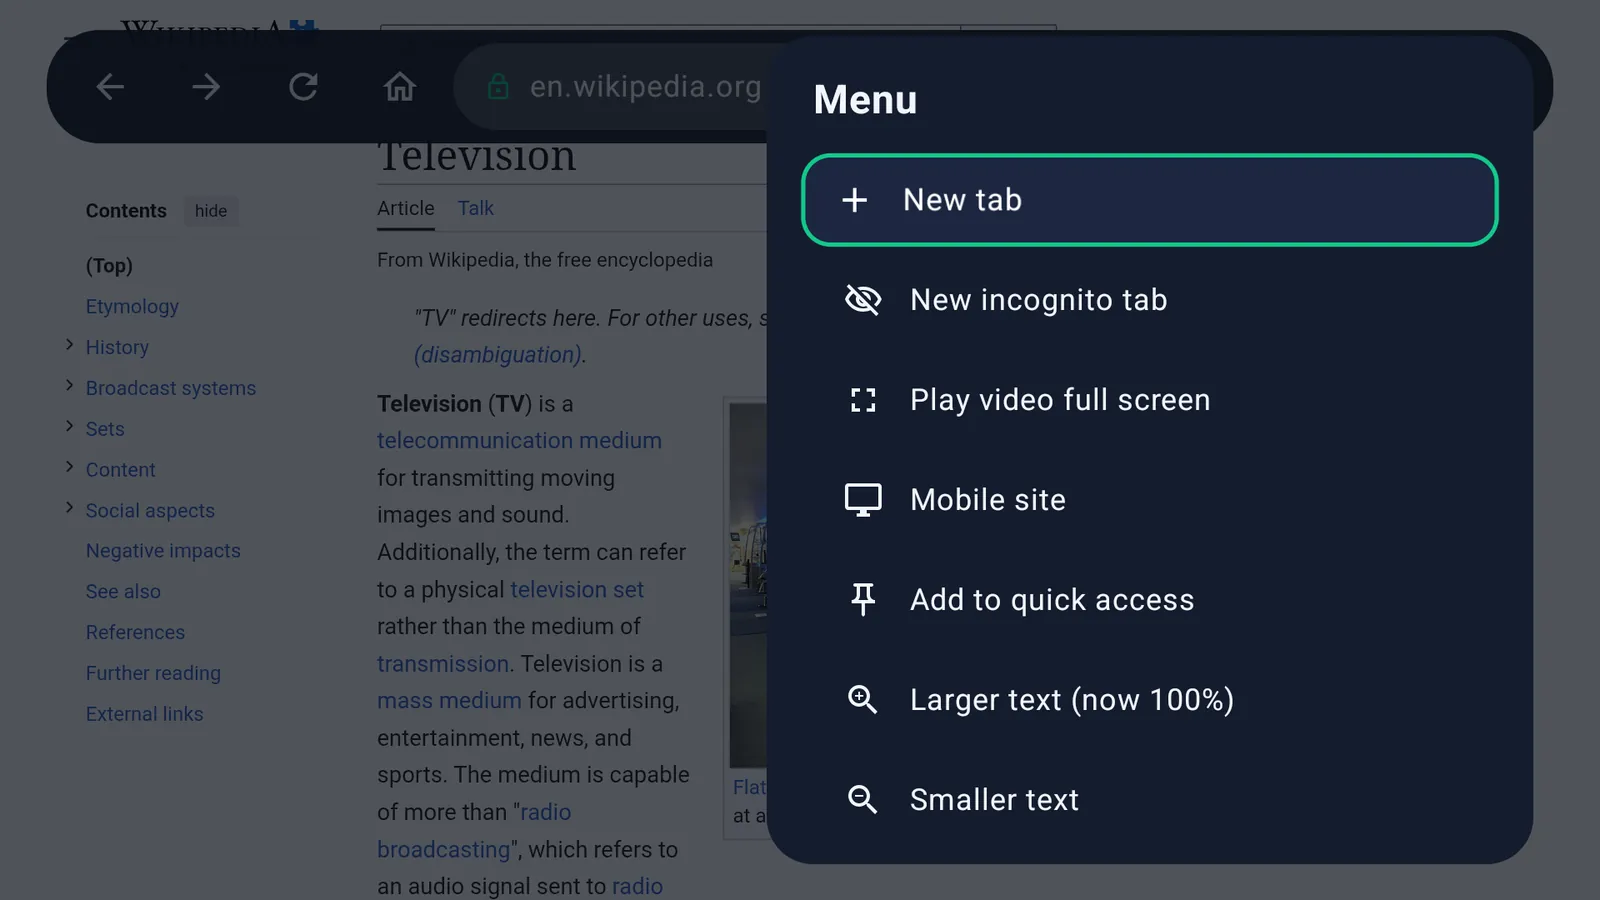The height and width of the screenshot is (900, 1600).
Task: Go forward with the right arrow icon
Action: [206, 87]
